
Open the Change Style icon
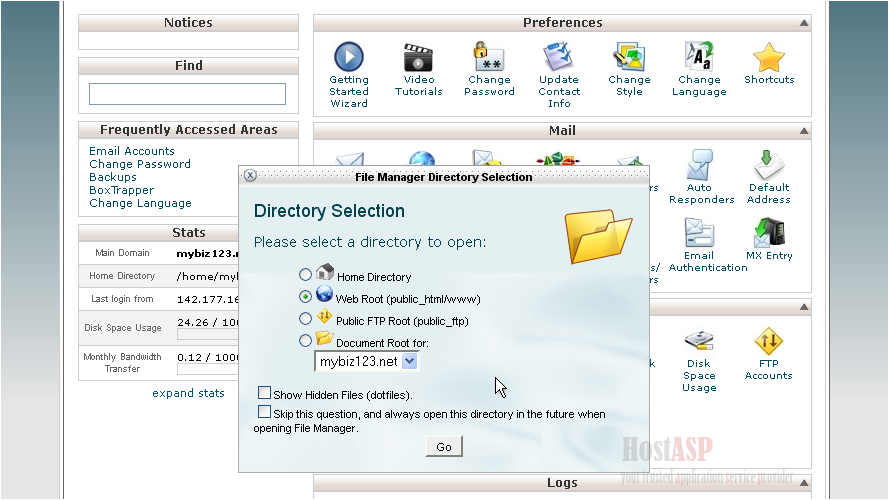pyautogui.click(x=629, y=57)
